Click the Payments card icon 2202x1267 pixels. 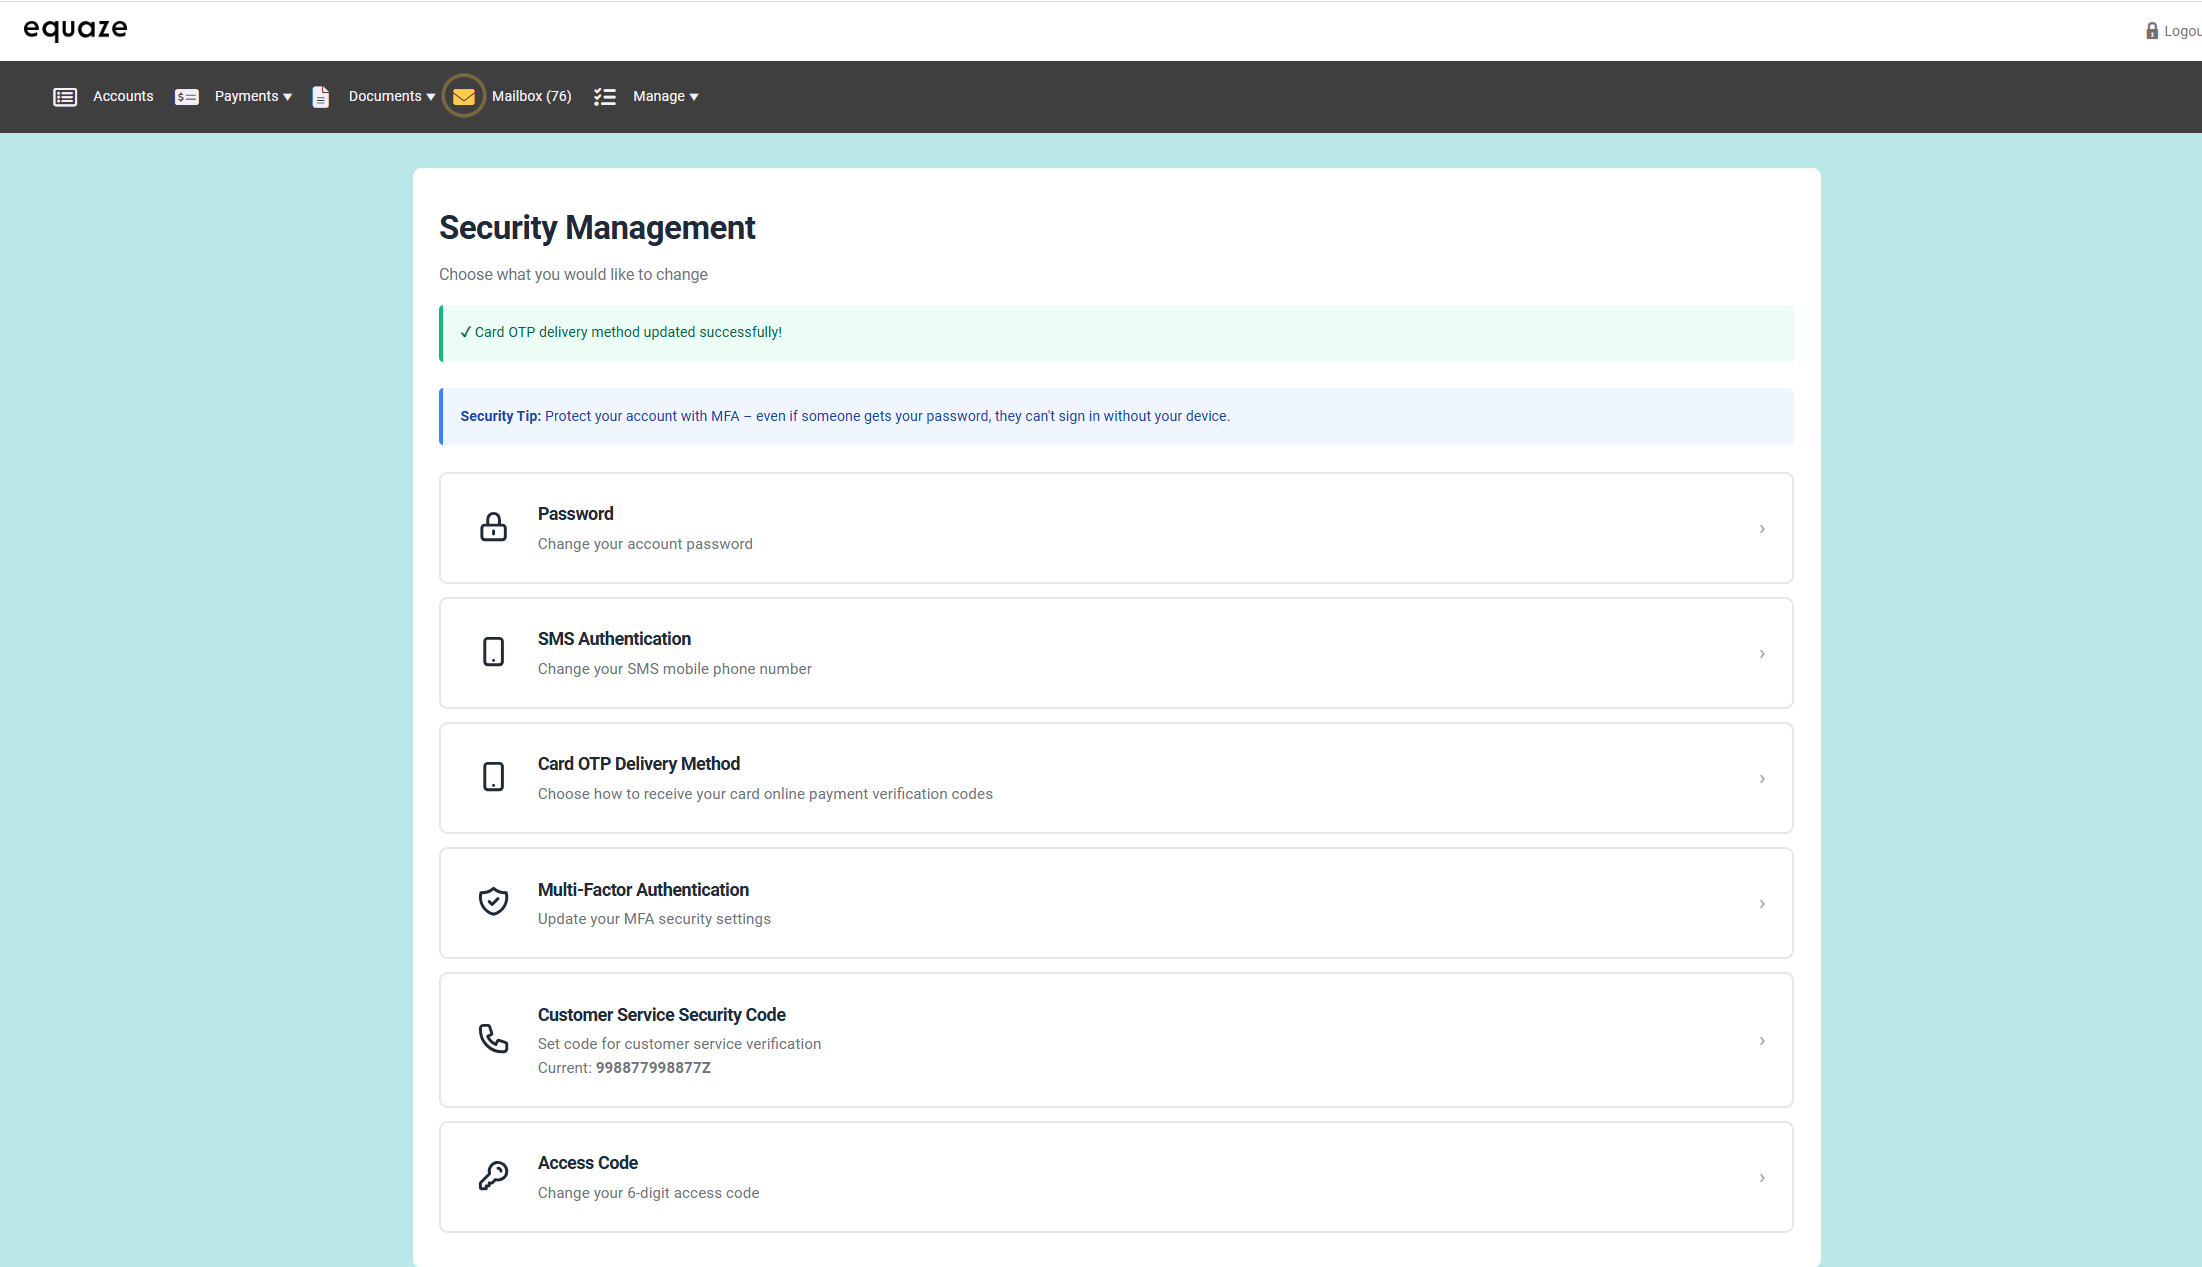tap(186, 97)
